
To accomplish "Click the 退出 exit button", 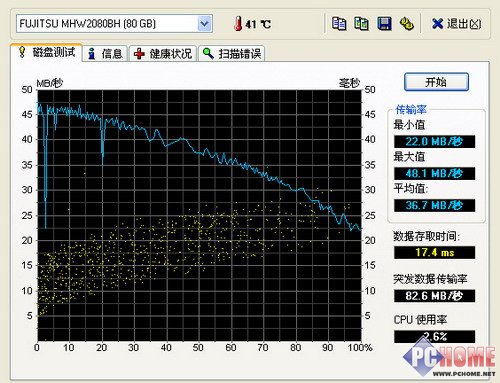I will [x=456, y=24].
